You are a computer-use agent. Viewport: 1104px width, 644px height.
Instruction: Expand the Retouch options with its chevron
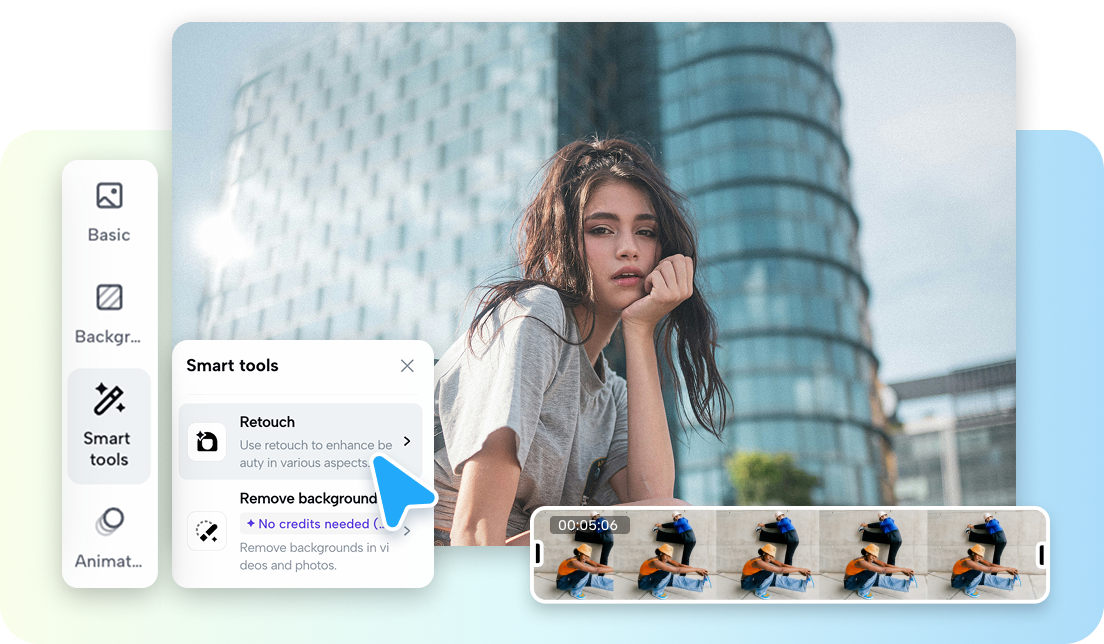pos(406,441)
